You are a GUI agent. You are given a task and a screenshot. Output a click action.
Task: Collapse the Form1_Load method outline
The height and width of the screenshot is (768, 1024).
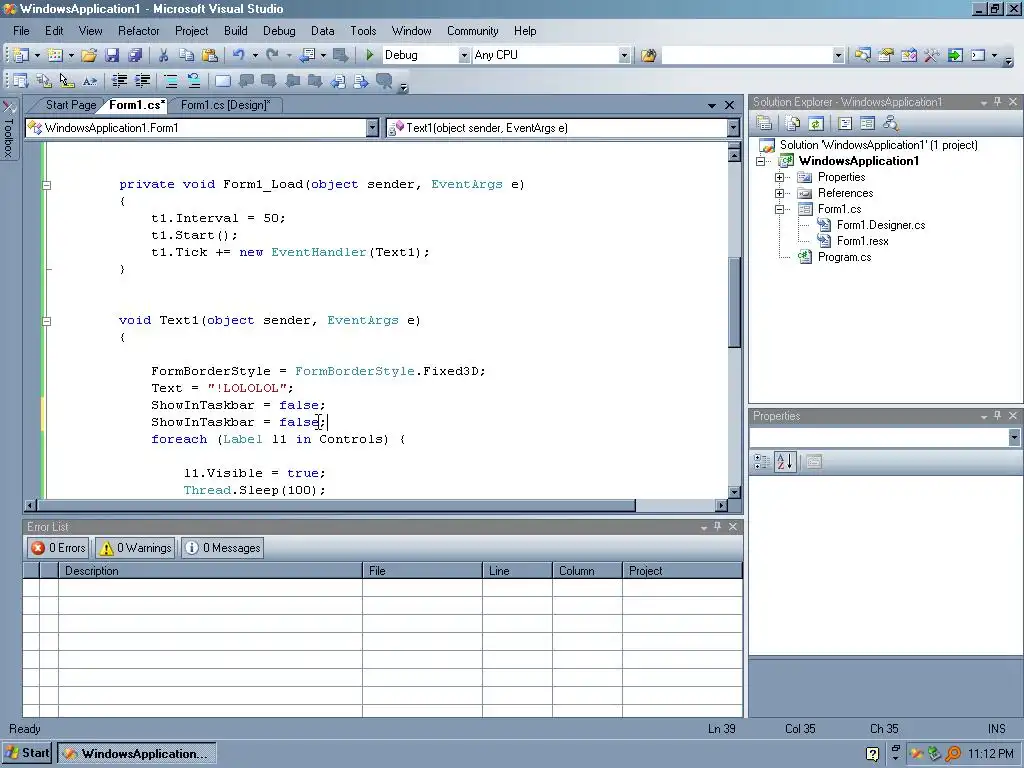click(46, 185)
